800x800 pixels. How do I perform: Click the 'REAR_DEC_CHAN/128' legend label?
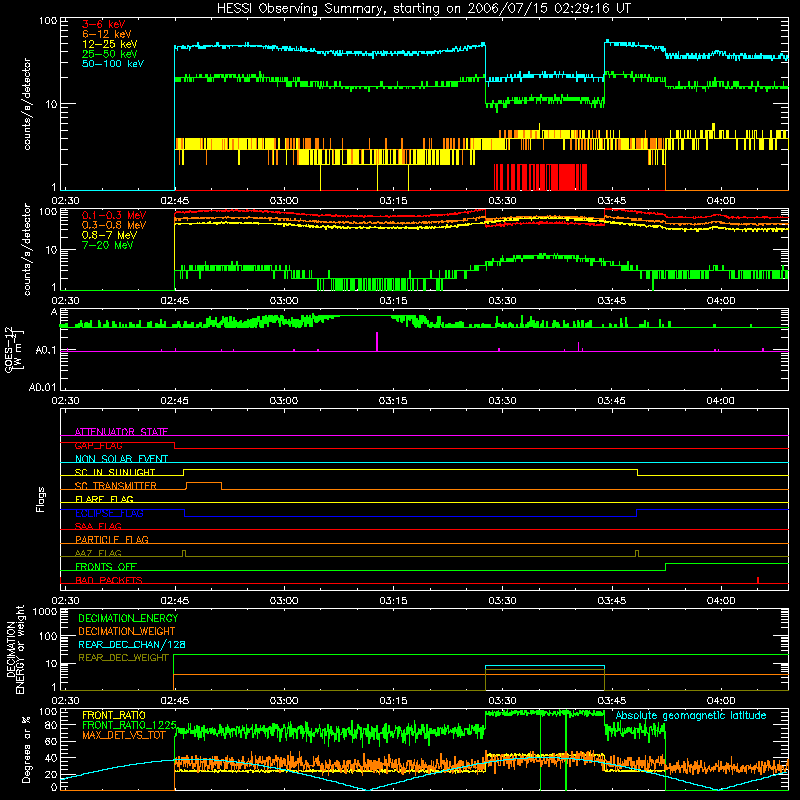[132, 644]
